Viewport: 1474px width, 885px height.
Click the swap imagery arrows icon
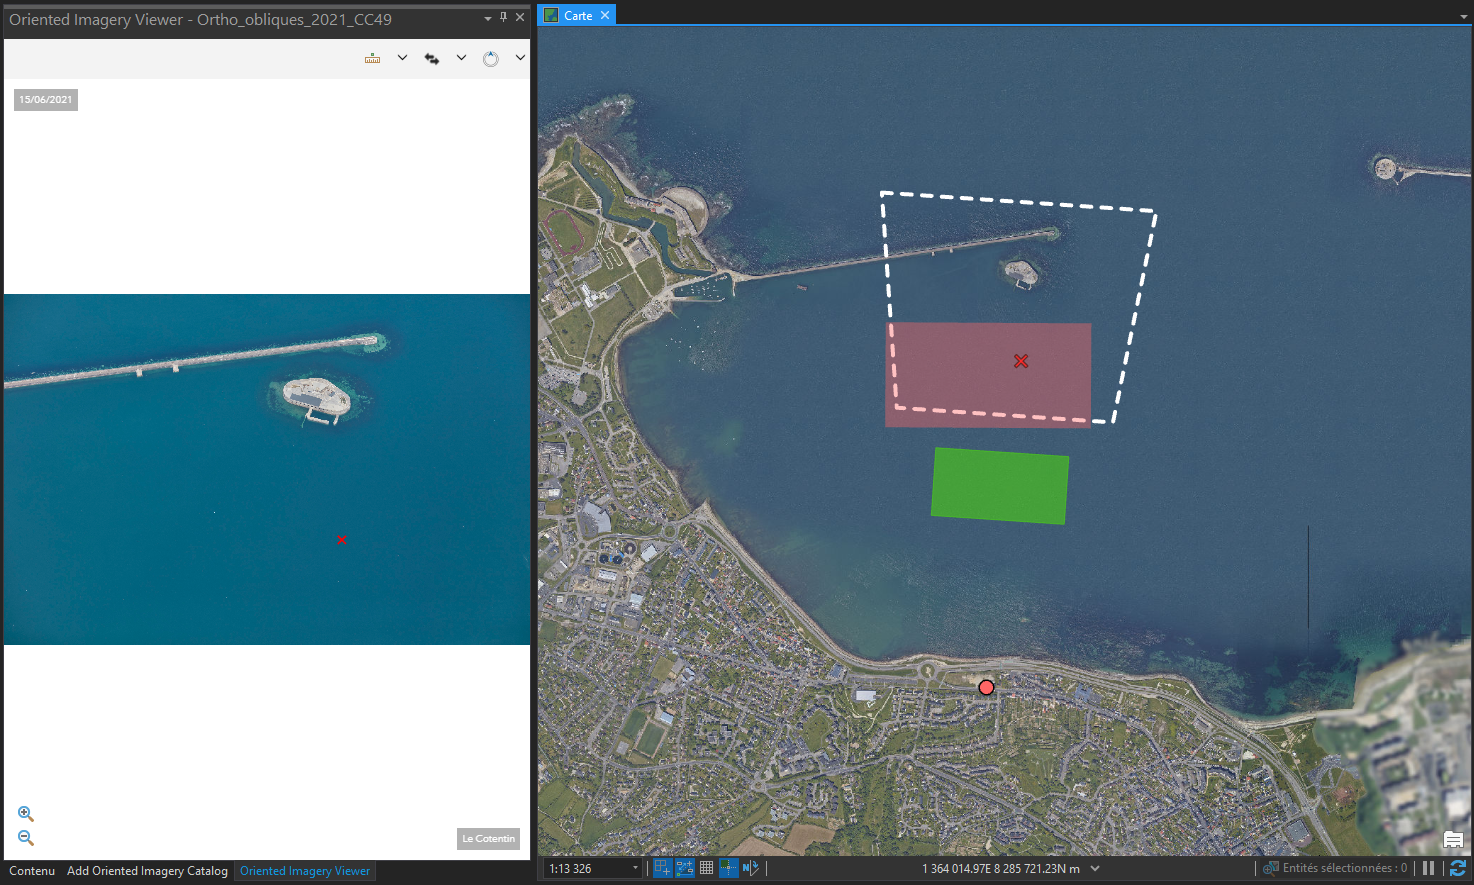431,57
